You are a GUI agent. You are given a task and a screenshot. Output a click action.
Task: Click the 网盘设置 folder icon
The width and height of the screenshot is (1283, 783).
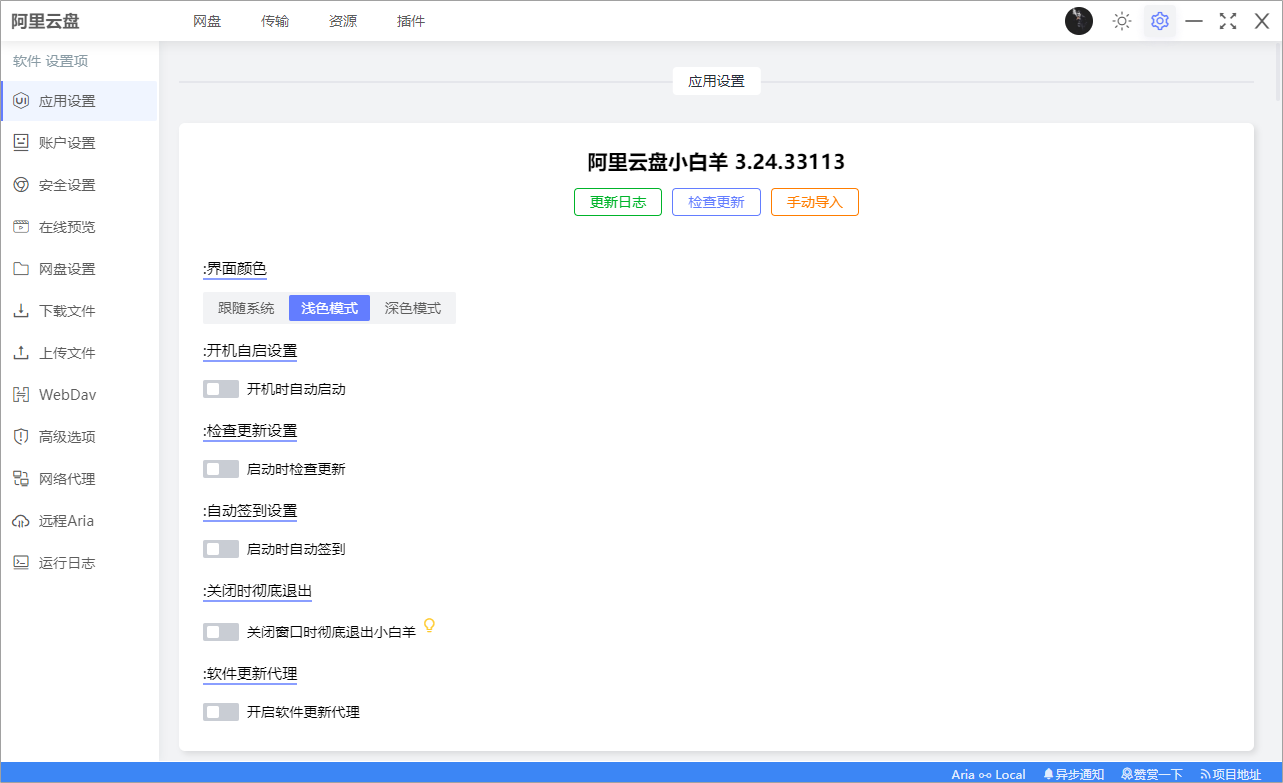(21, 269)
